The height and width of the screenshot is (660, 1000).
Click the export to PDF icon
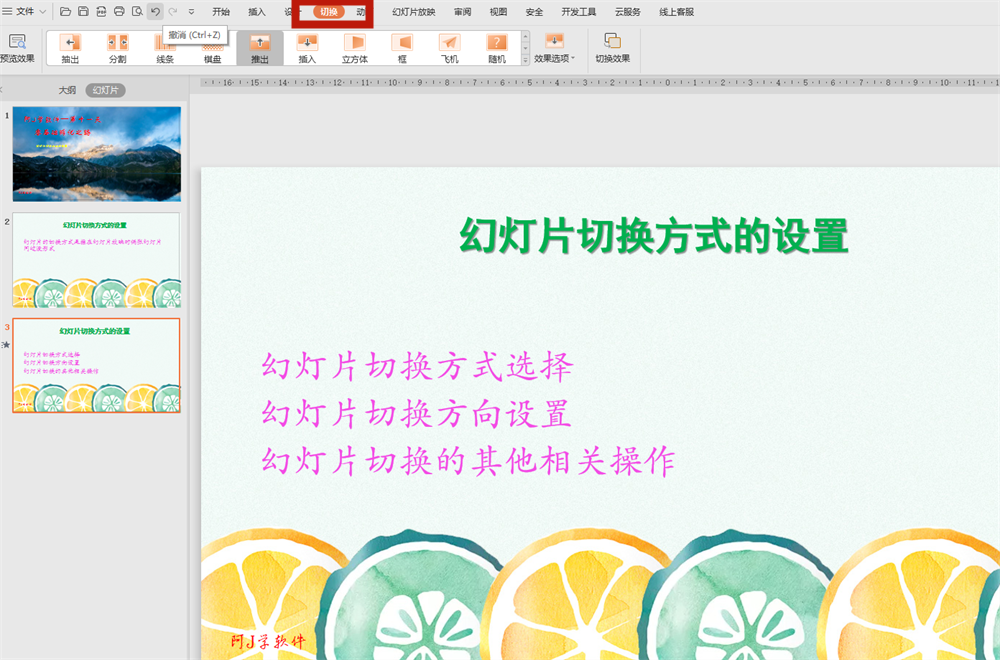[x=101, y=11]
